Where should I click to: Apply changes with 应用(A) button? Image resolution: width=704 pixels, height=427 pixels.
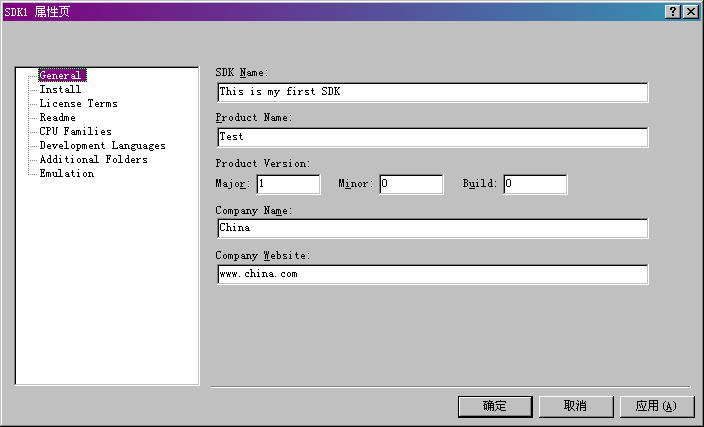tap(657, 406)
